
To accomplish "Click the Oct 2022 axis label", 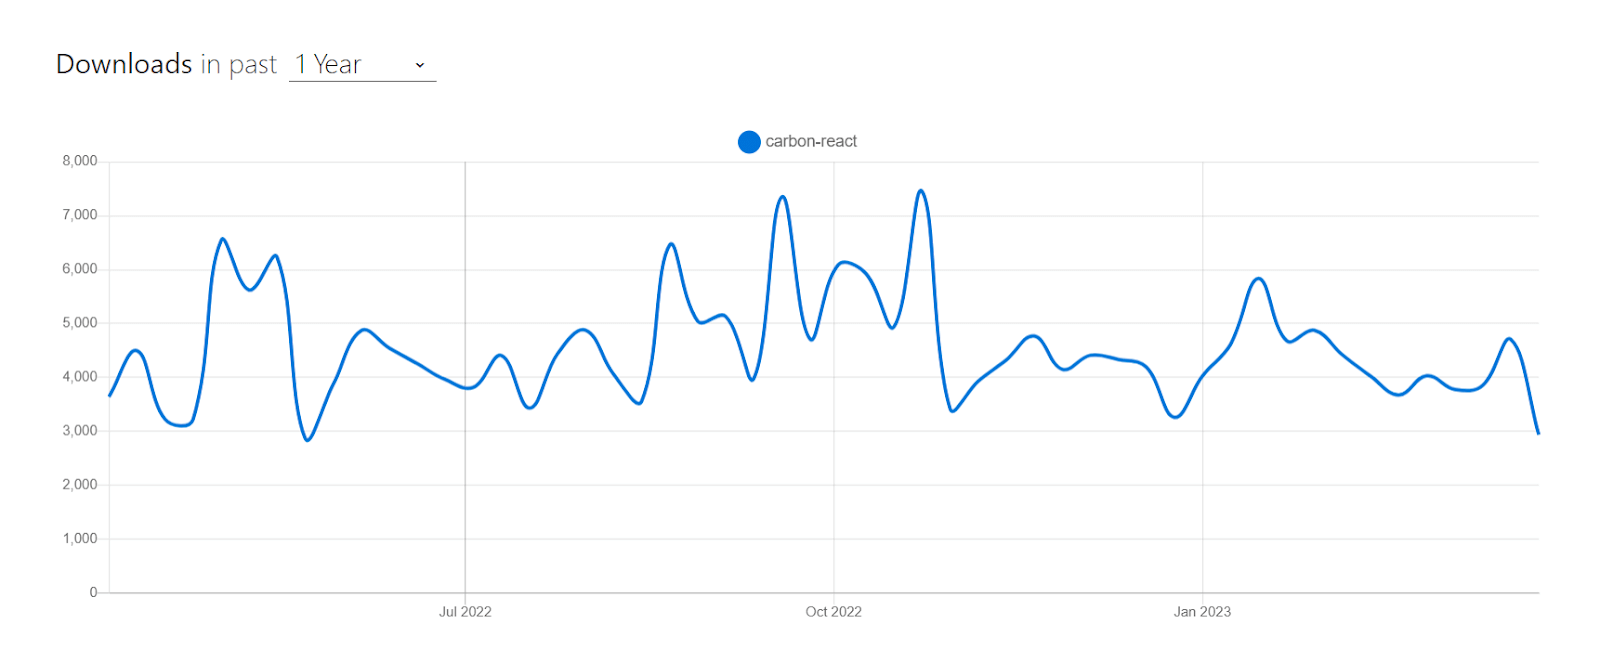I will [x=833, y=611].
